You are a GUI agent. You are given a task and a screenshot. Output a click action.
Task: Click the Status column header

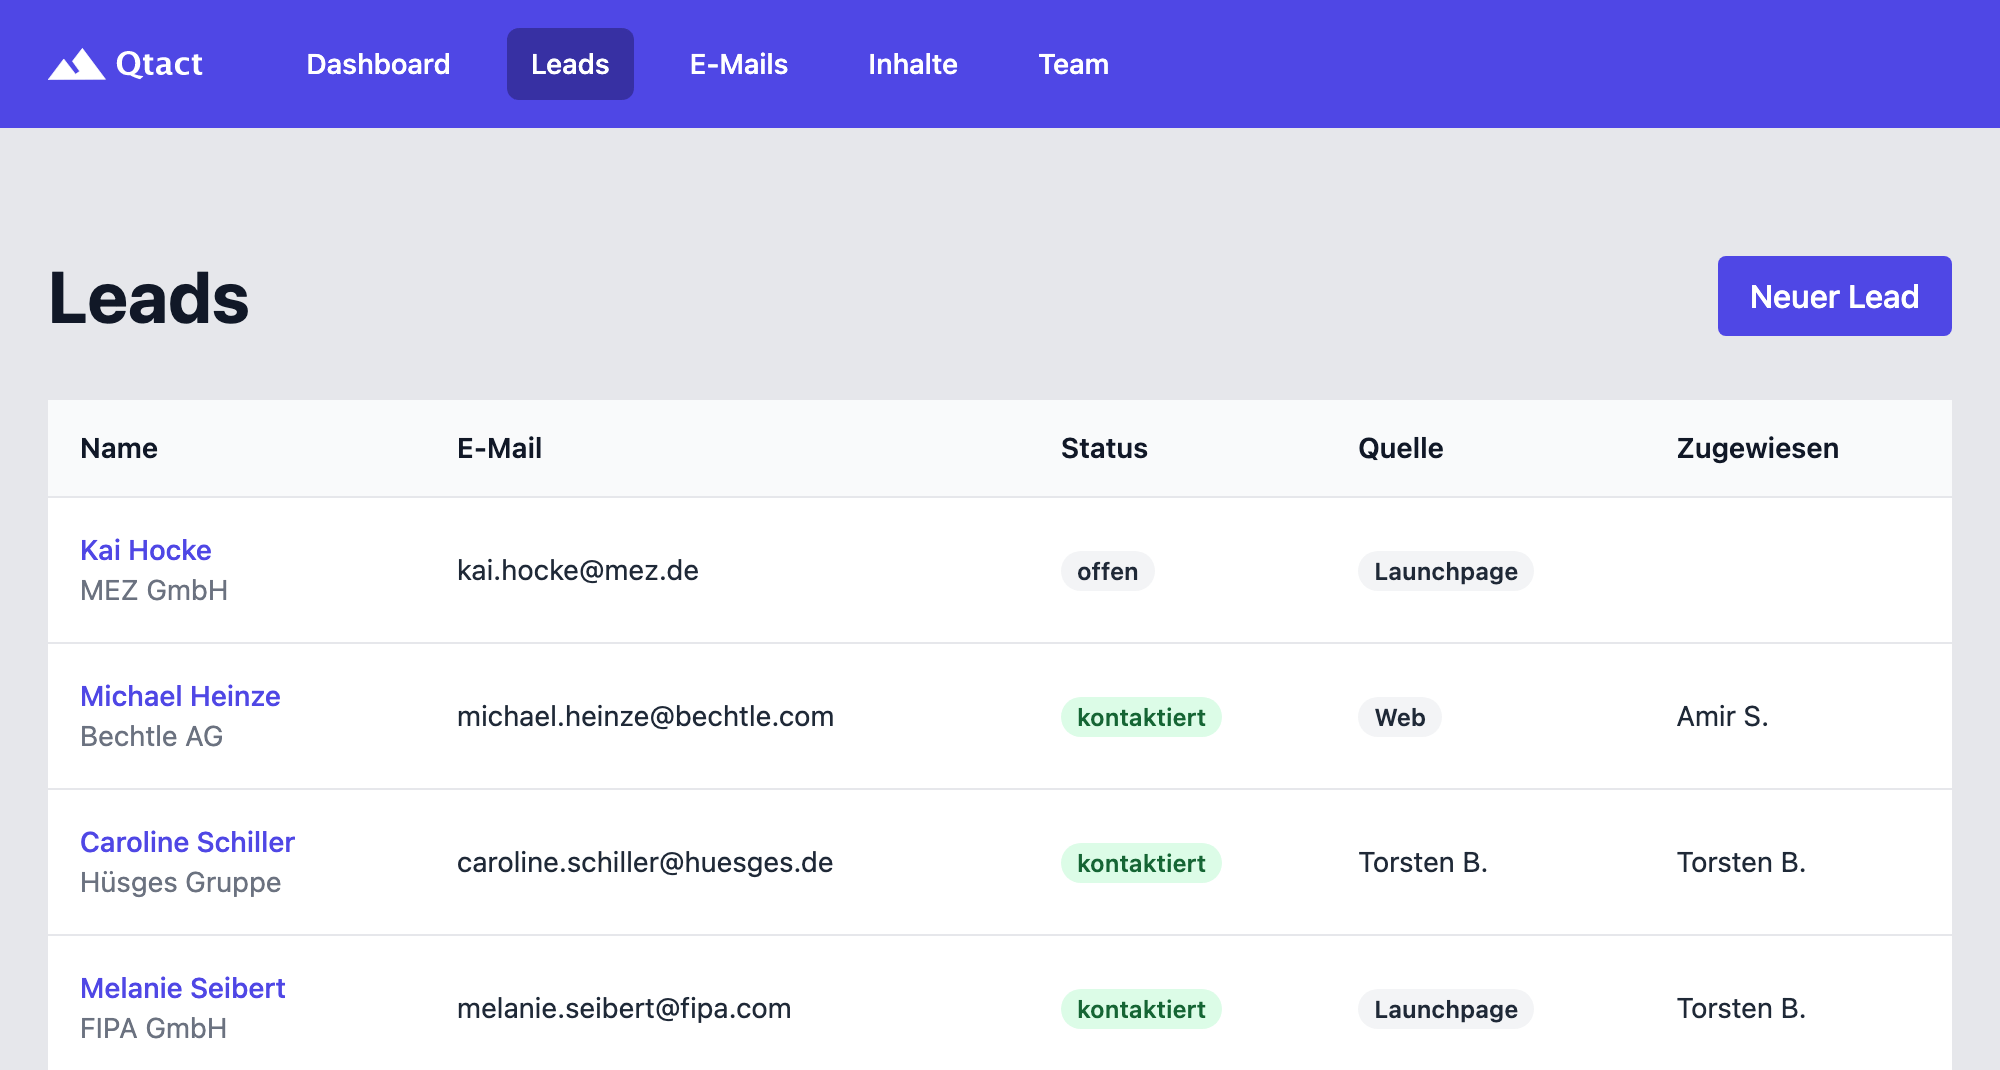click(x=1104, y=448)
